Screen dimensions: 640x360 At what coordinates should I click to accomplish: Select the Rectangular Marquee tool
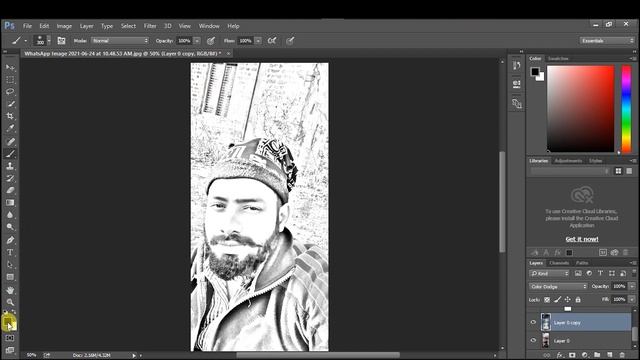coord(10,79)
